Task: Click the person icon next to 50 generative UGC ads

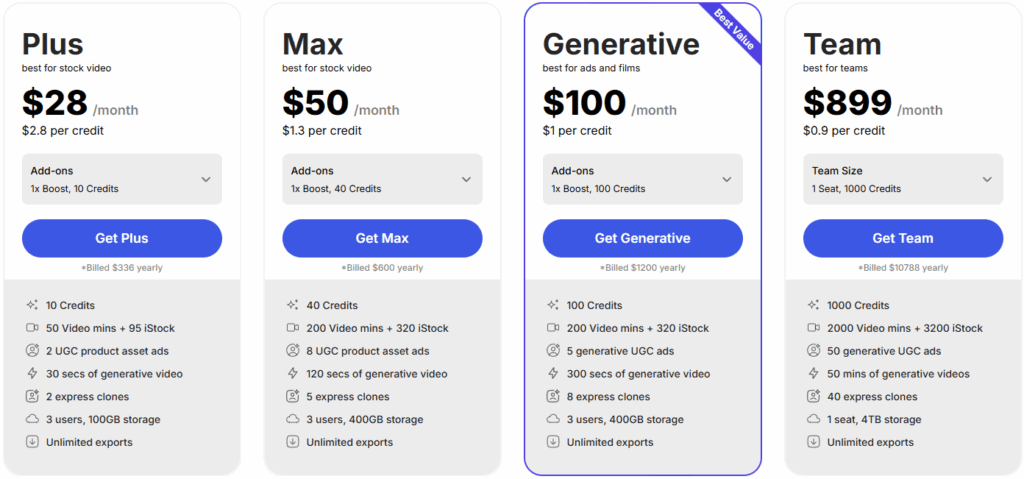Action: [813, 351]
